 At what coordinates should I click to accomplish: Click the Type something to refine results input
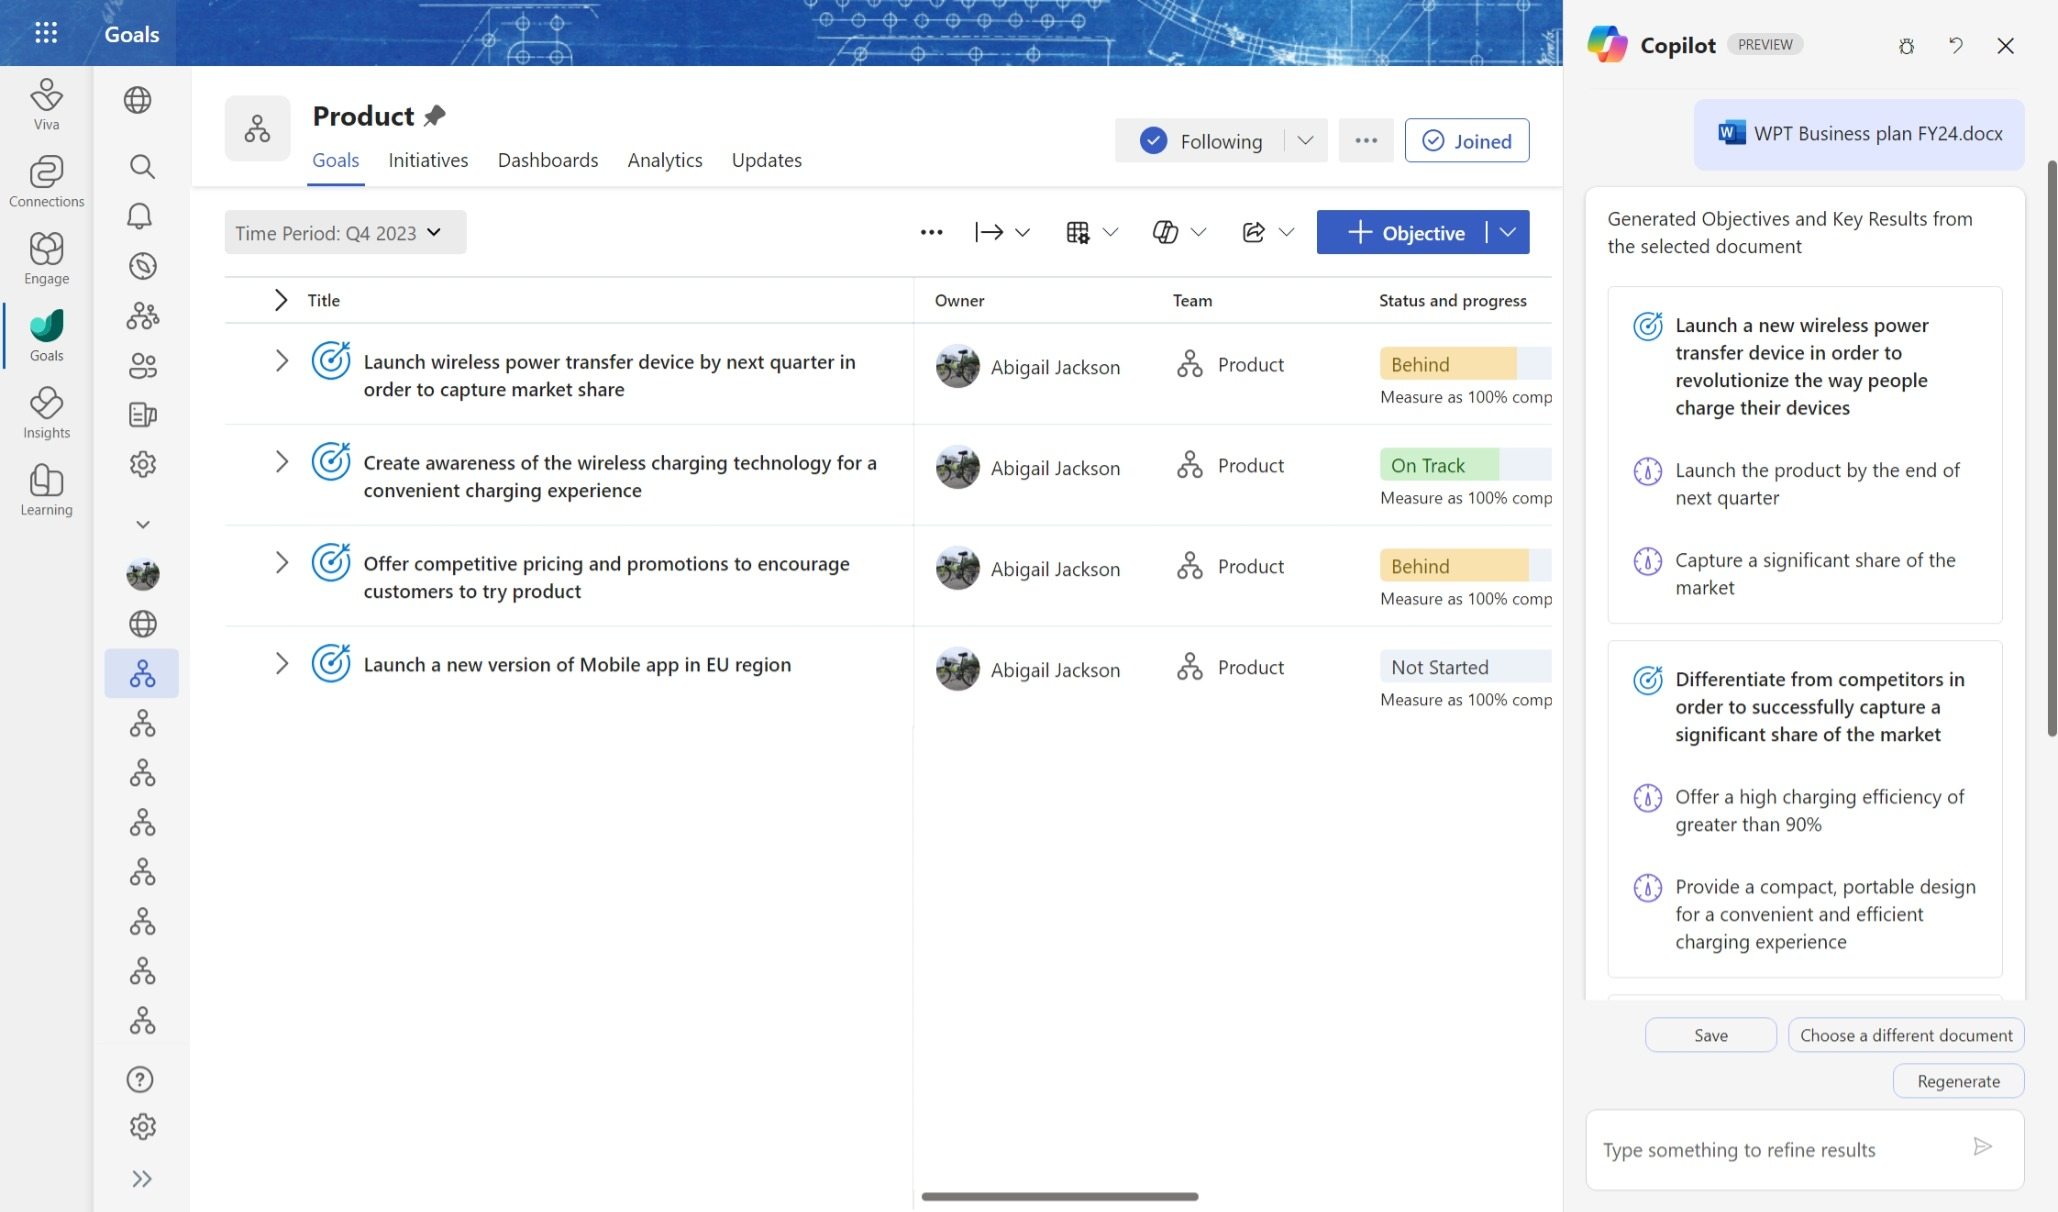point(1787,1147)
